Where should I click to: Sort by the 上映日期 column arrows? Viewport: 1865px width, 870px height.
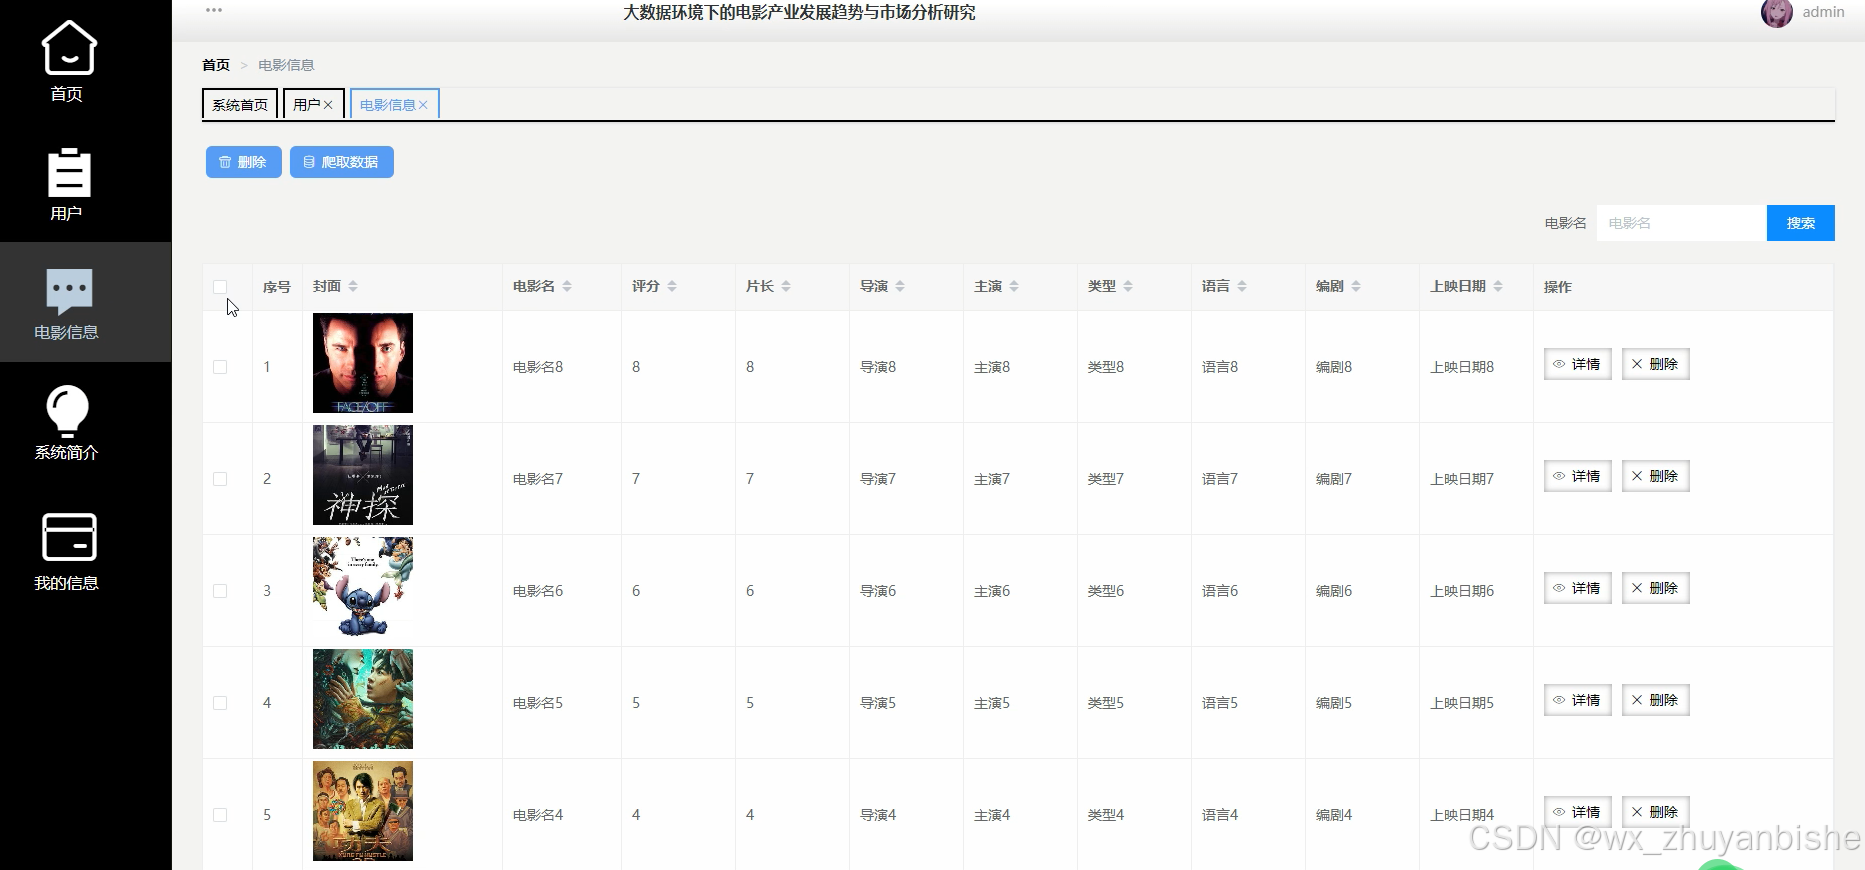1498,286
